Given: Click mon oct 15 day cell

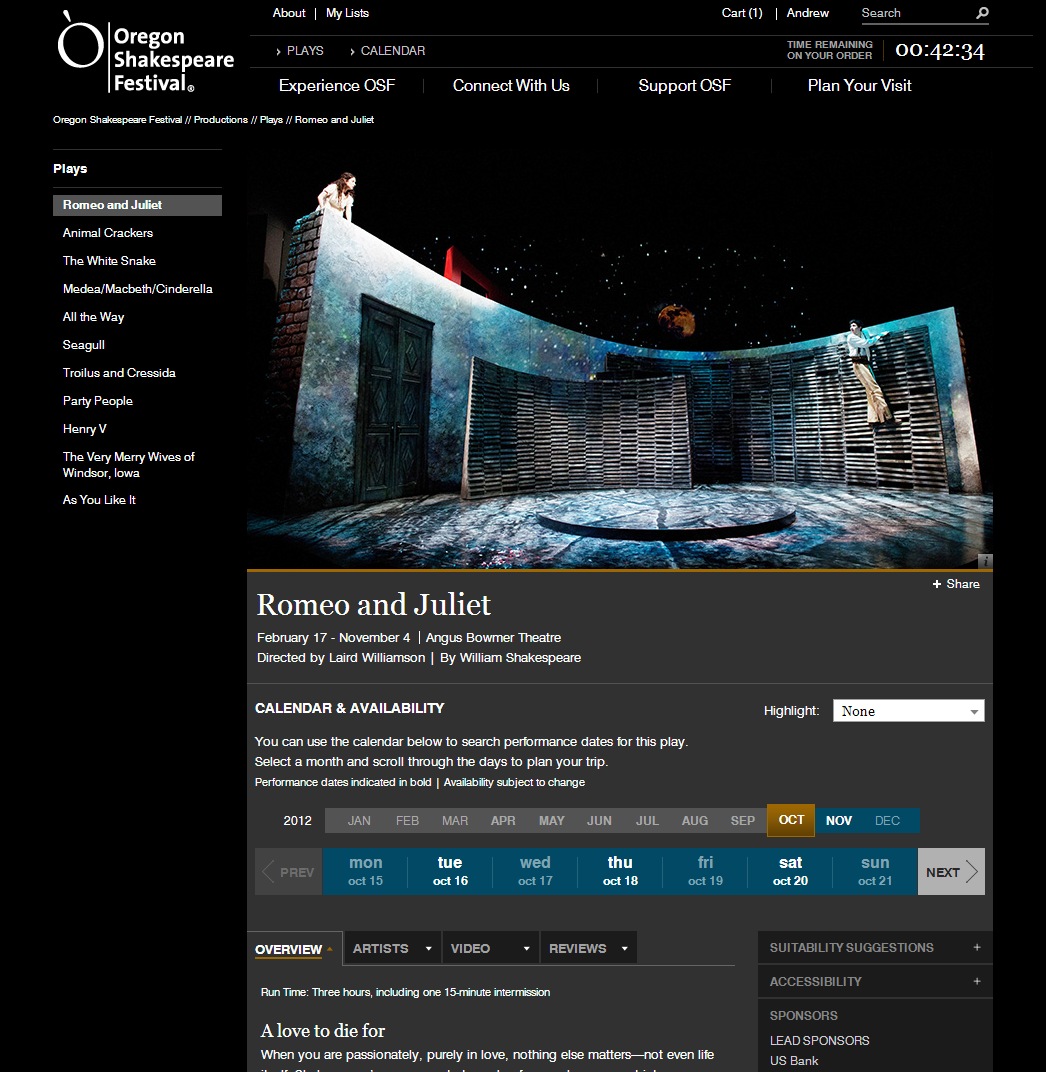Looking at the screenshot, I should pos(365,872).
